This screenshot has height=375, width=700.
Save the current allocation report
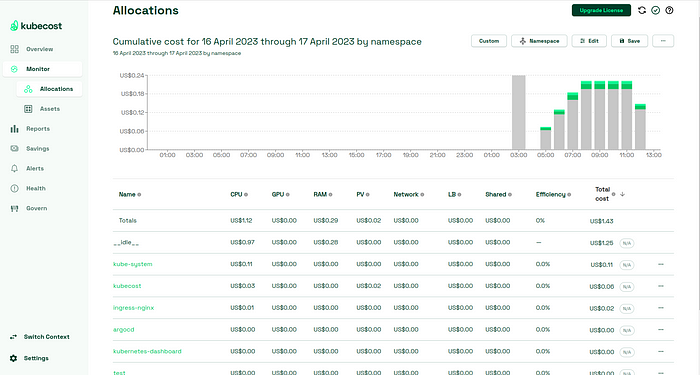(629, 41)
